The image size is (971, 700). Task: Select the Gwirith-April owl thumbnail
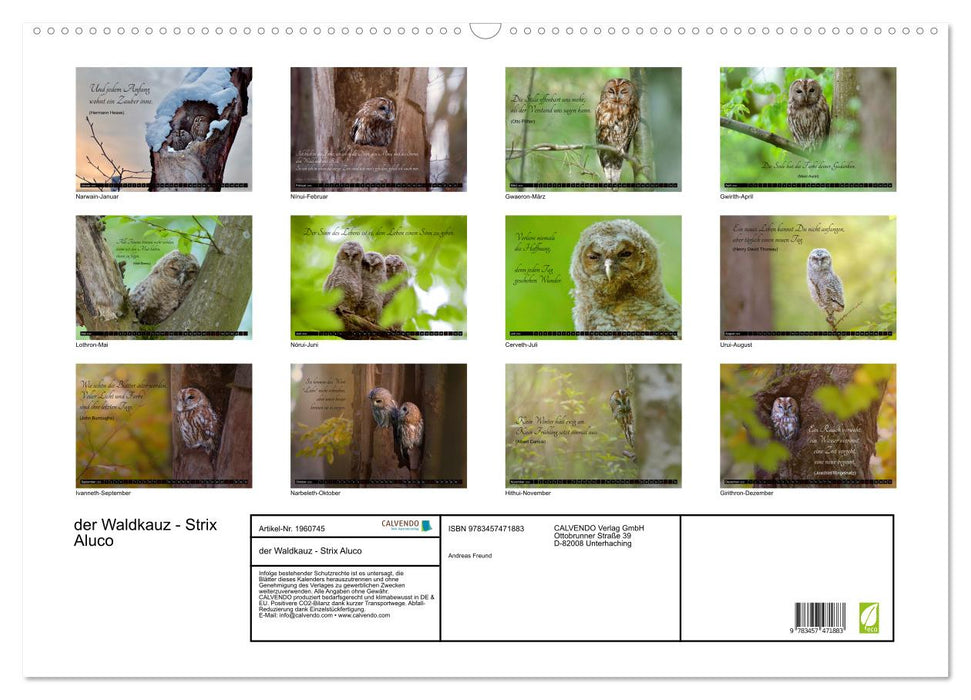point(807,129)
